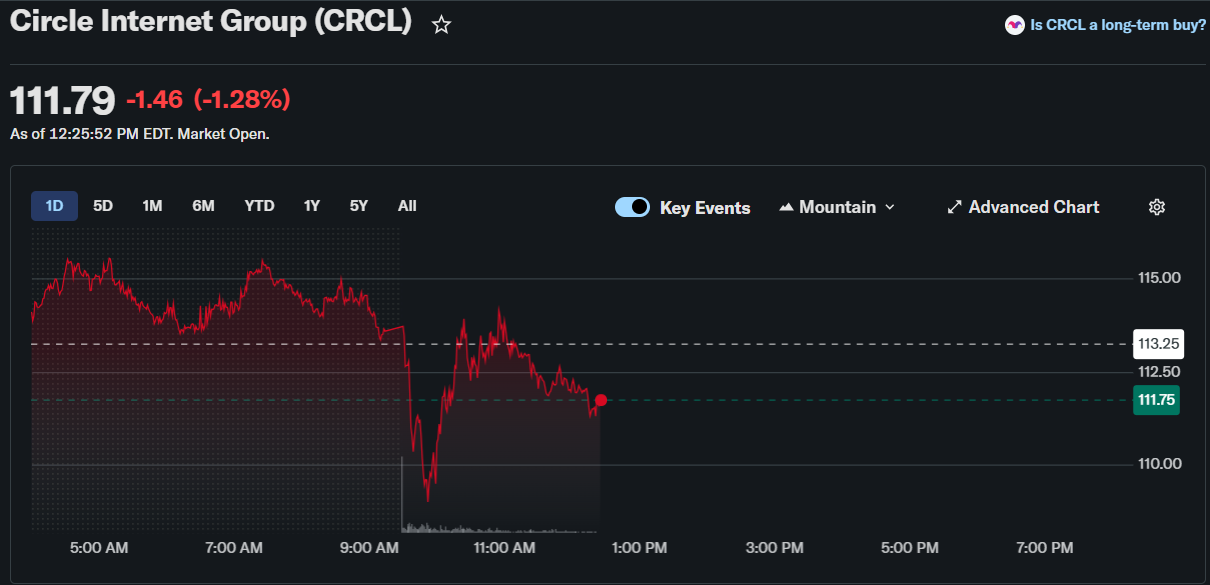Click the mountain chart type icon
The width and height of the screenshot is (1210, 585).
click(786, 207)
